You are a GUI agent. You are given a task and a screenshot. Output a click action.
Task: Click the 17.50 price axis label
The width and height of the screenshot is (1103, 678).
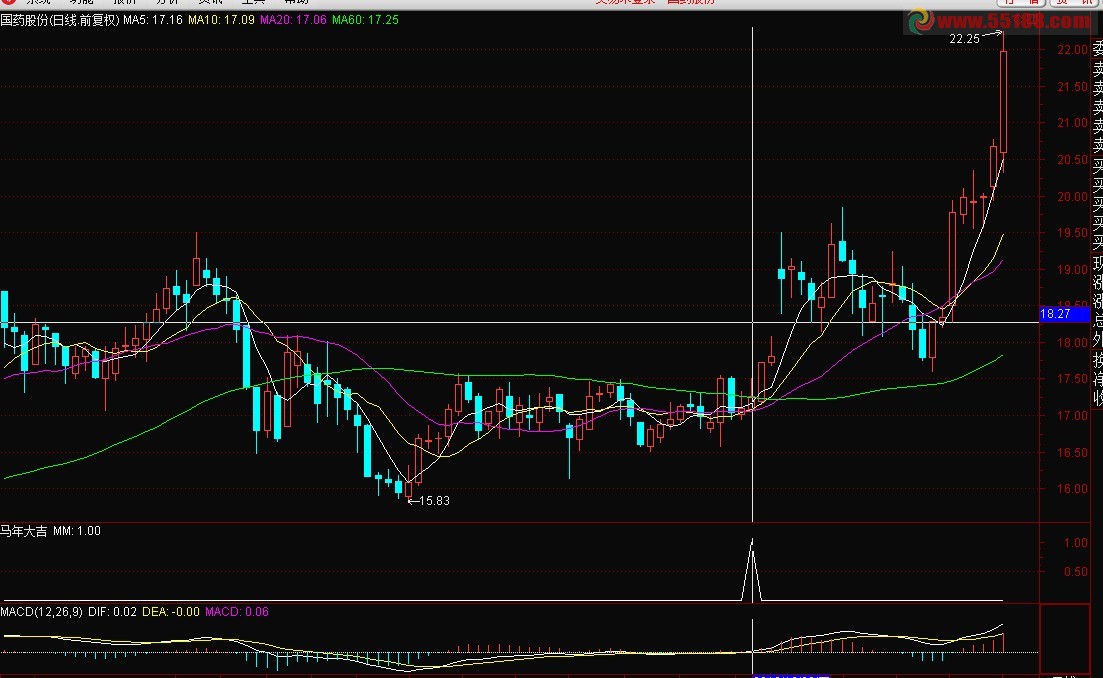[1072, 379]
